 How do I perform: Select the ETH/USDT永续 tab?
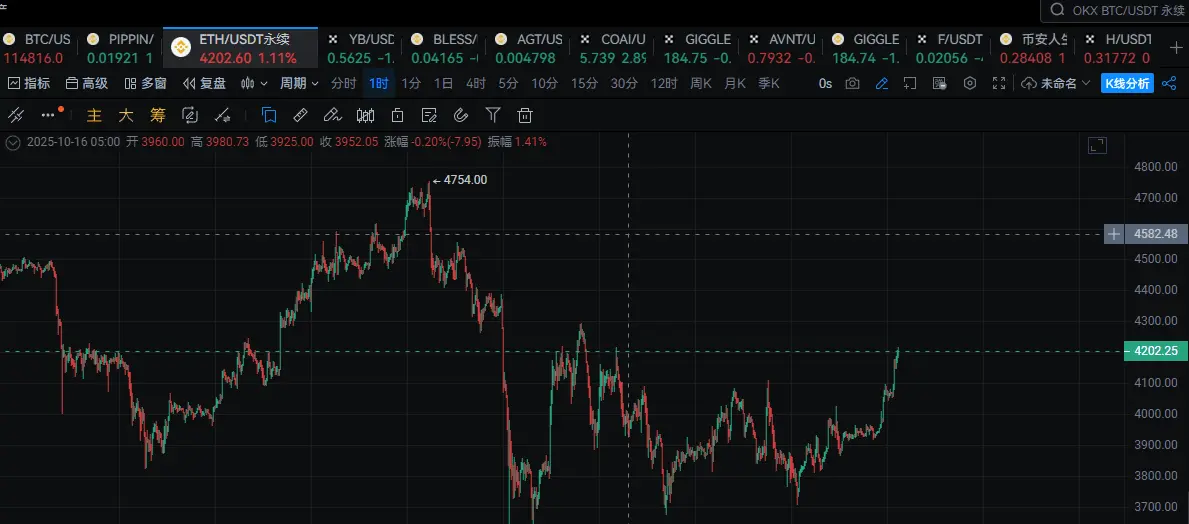(242, 49)
